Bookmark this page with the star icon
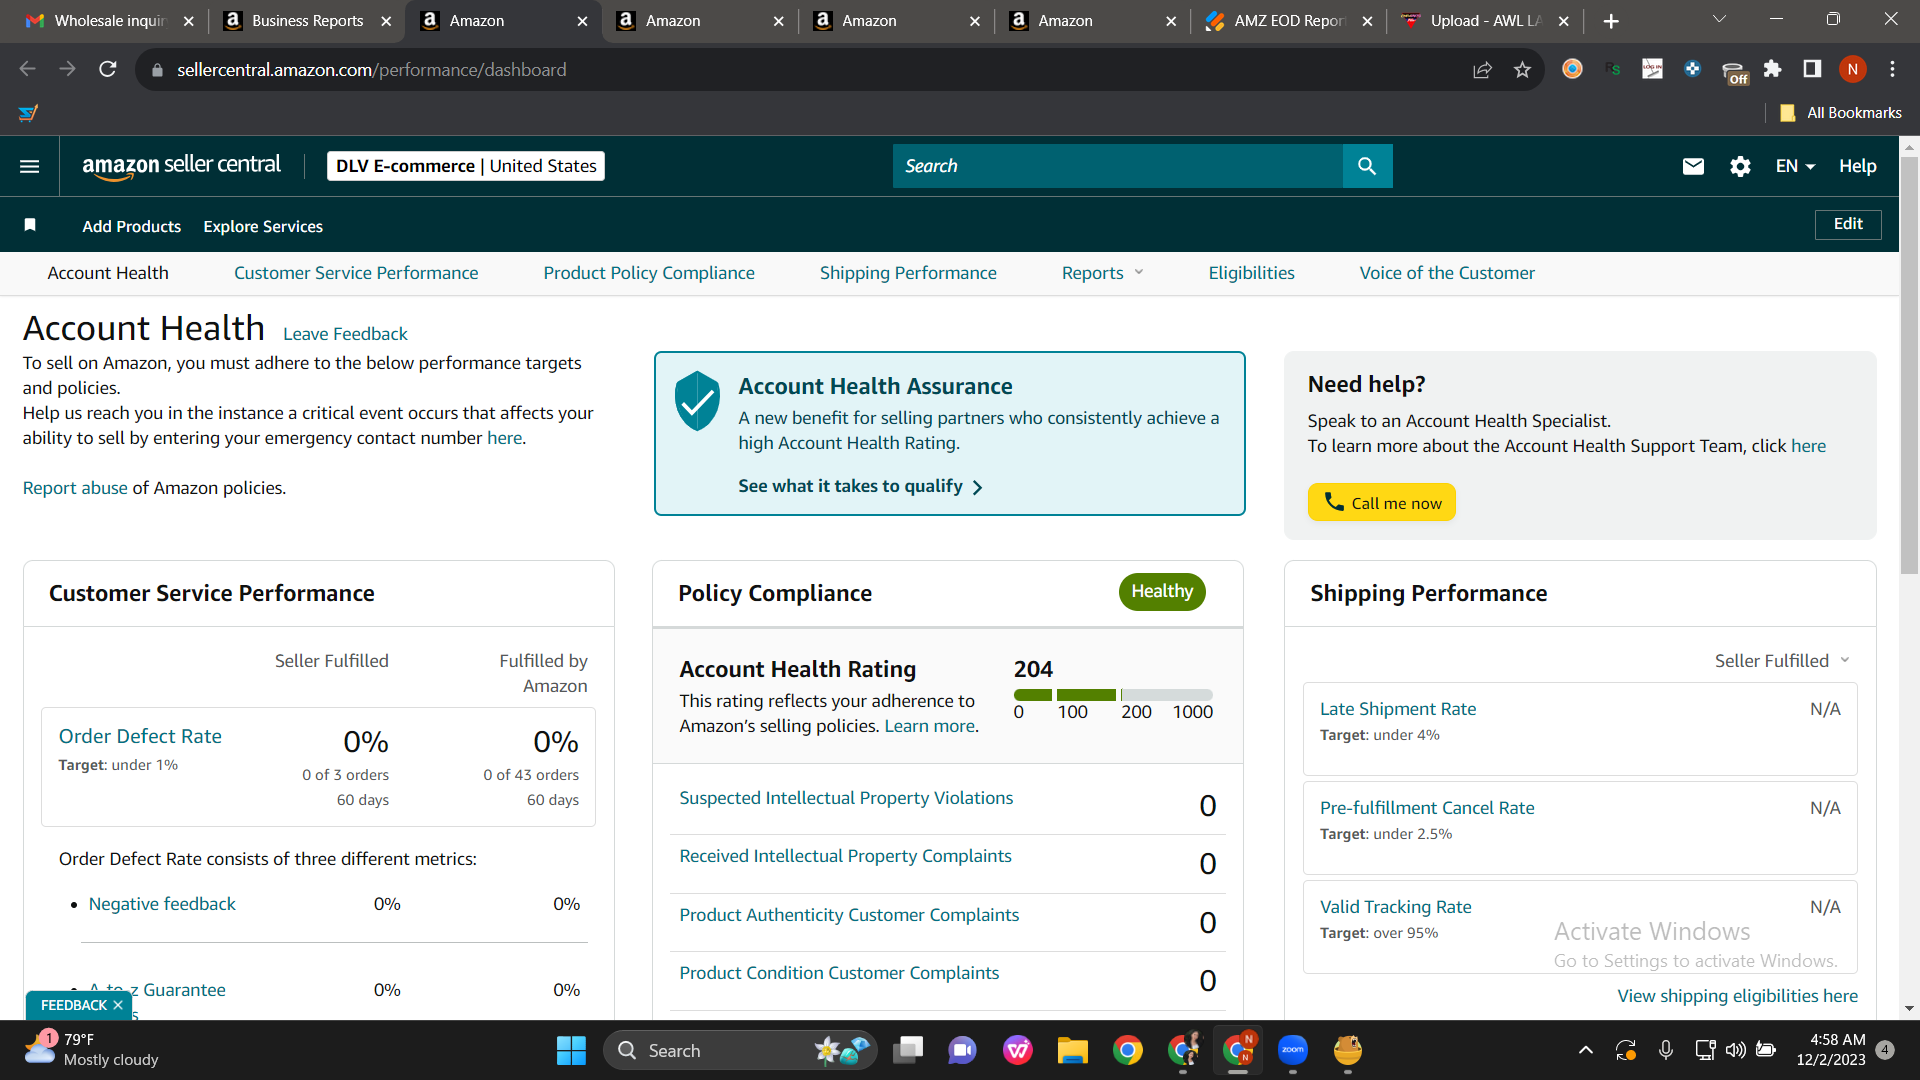 point(1522,69)
